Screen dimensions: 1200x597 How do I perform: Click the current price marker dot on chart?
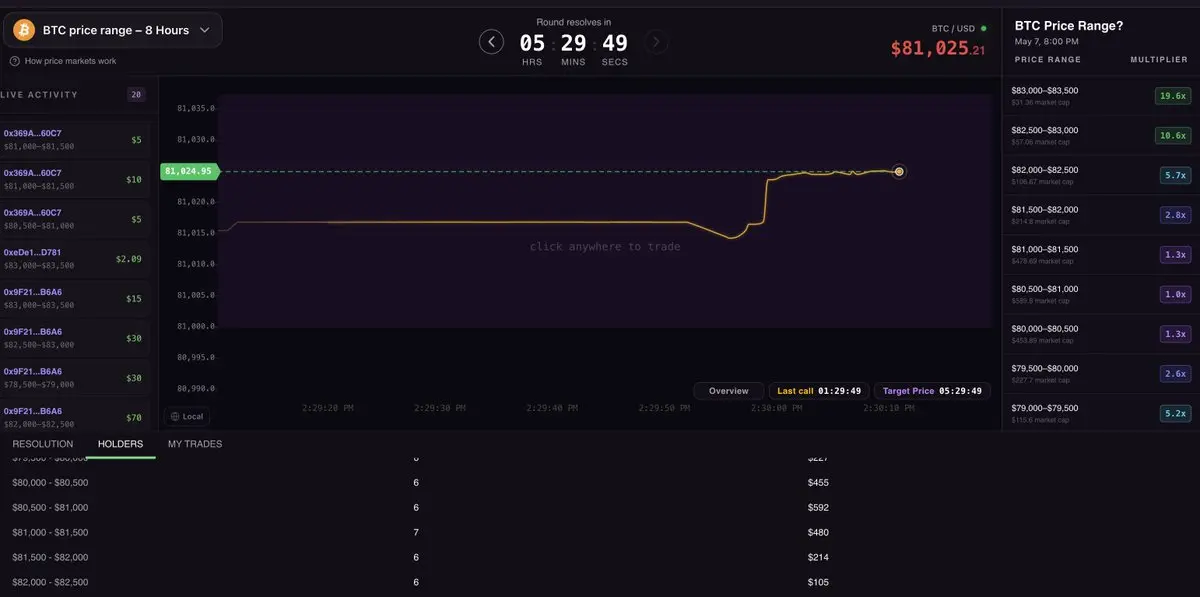coord(899,172)
